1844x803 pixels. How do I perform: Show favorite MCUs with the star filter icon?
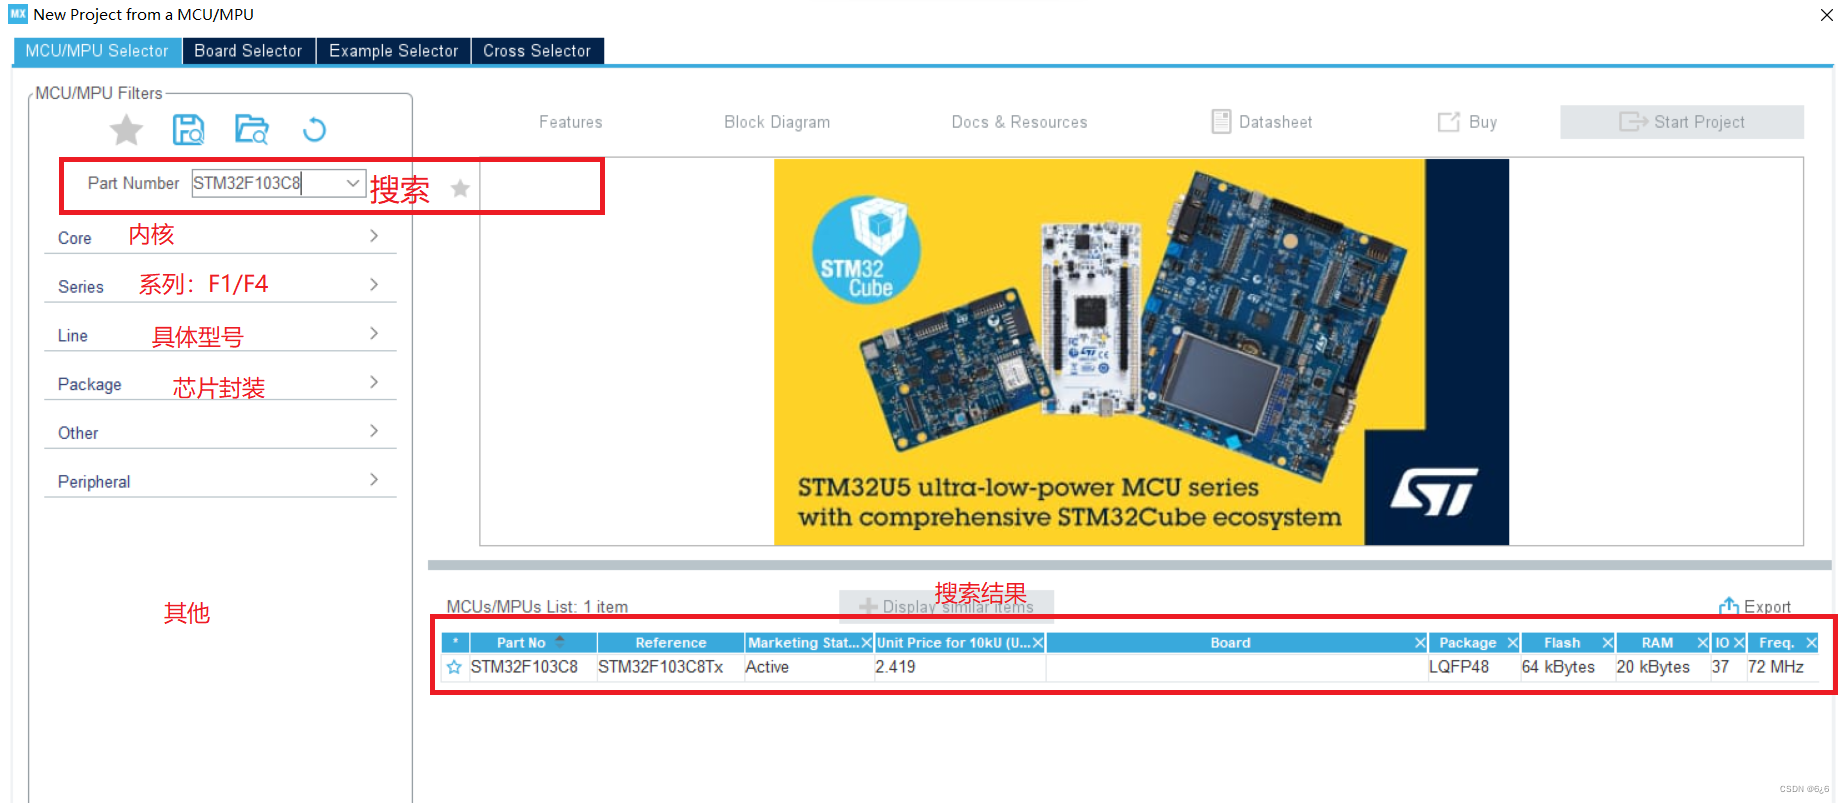point(126,130)
